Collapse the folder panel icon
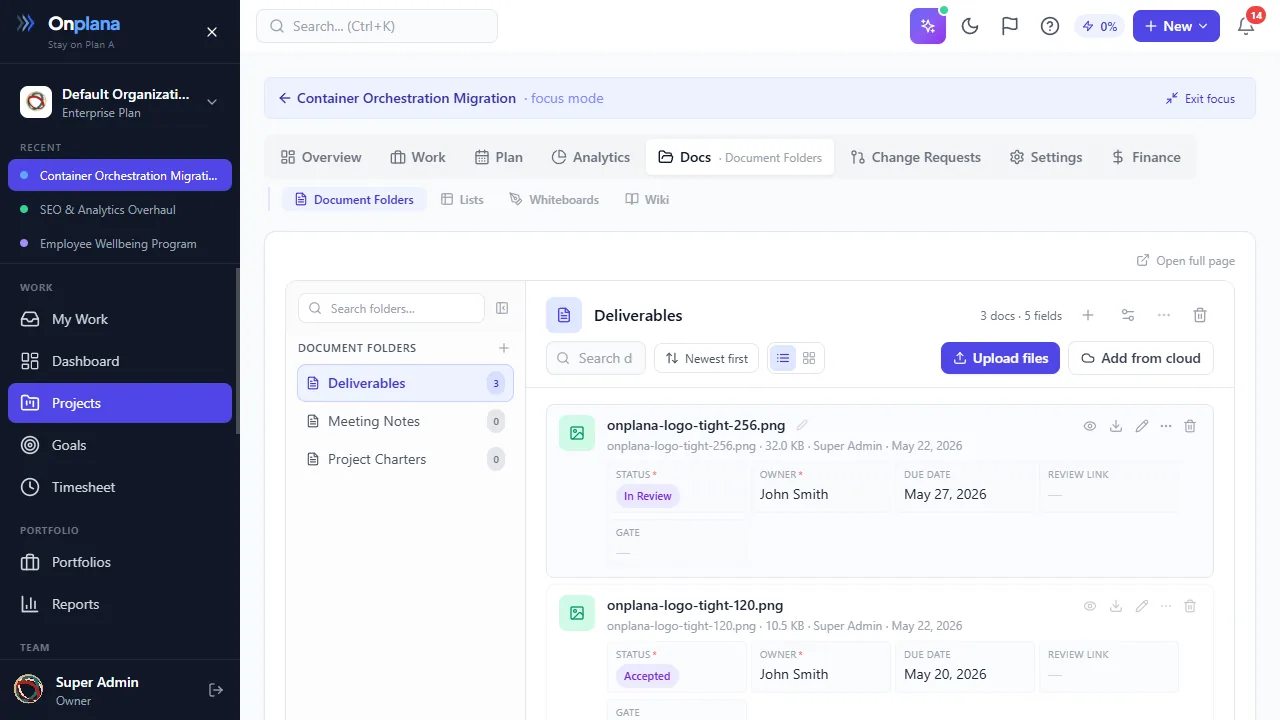Image resolution: width=1280 pixels, height=720 pixels. click(502, 308)
